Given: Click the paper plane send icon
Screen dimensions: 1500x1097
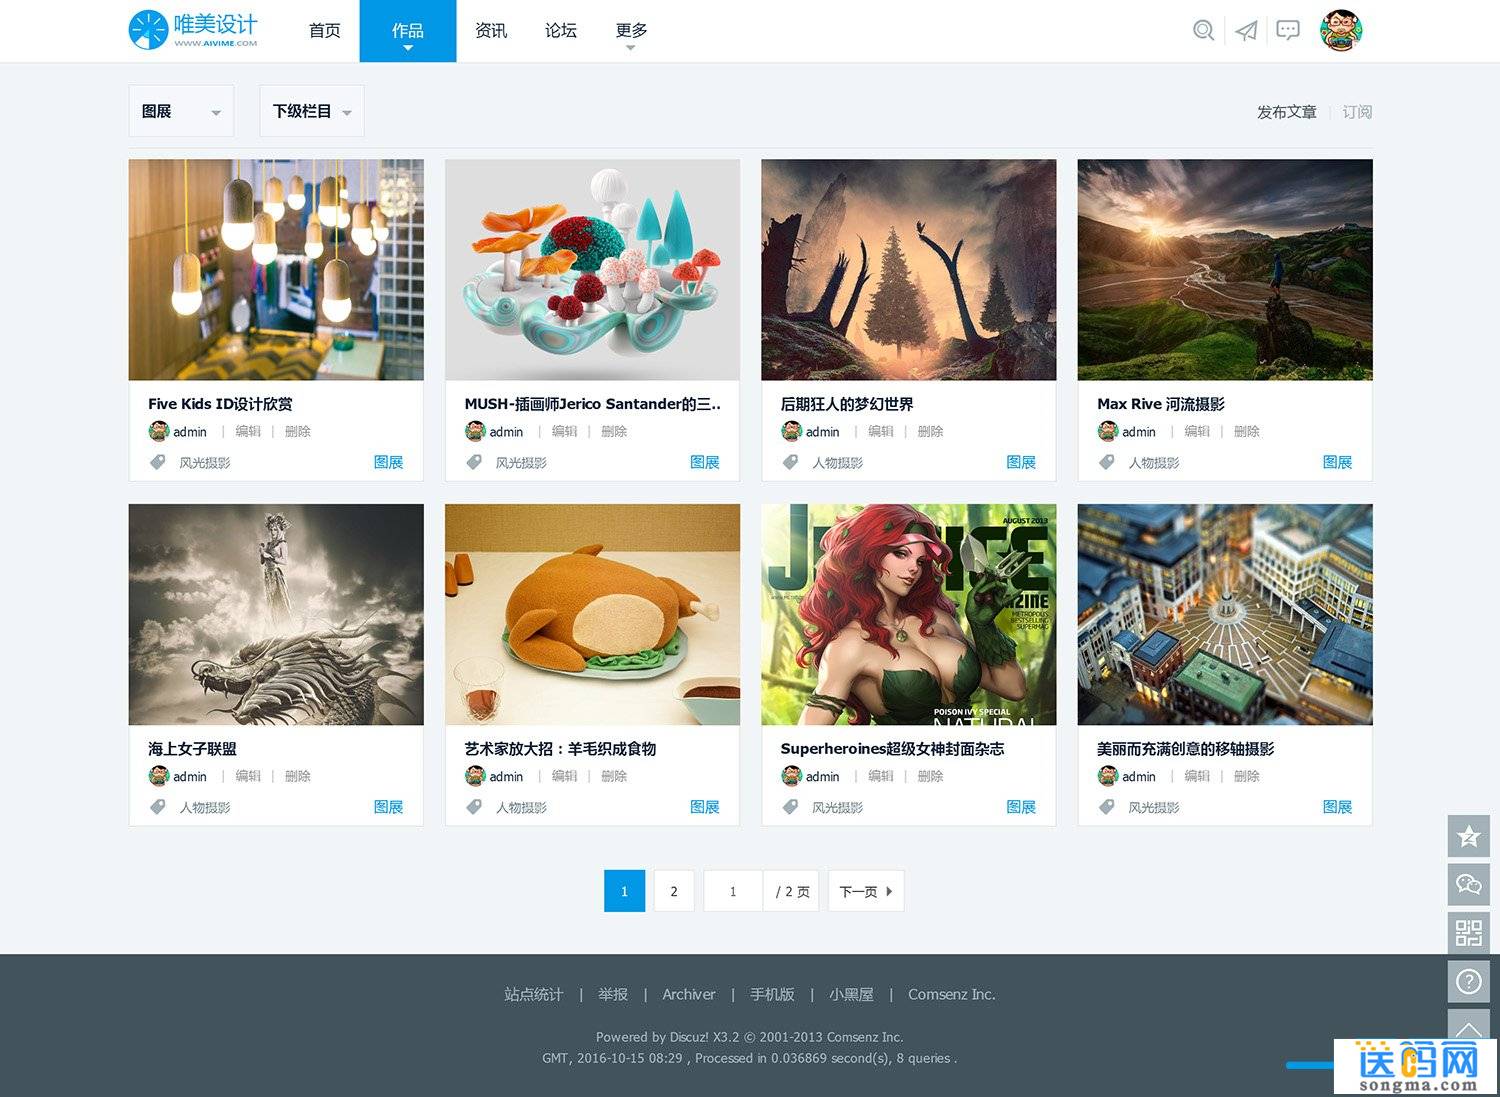Looking at the screenshot, I should click(x=1246, y=31).
